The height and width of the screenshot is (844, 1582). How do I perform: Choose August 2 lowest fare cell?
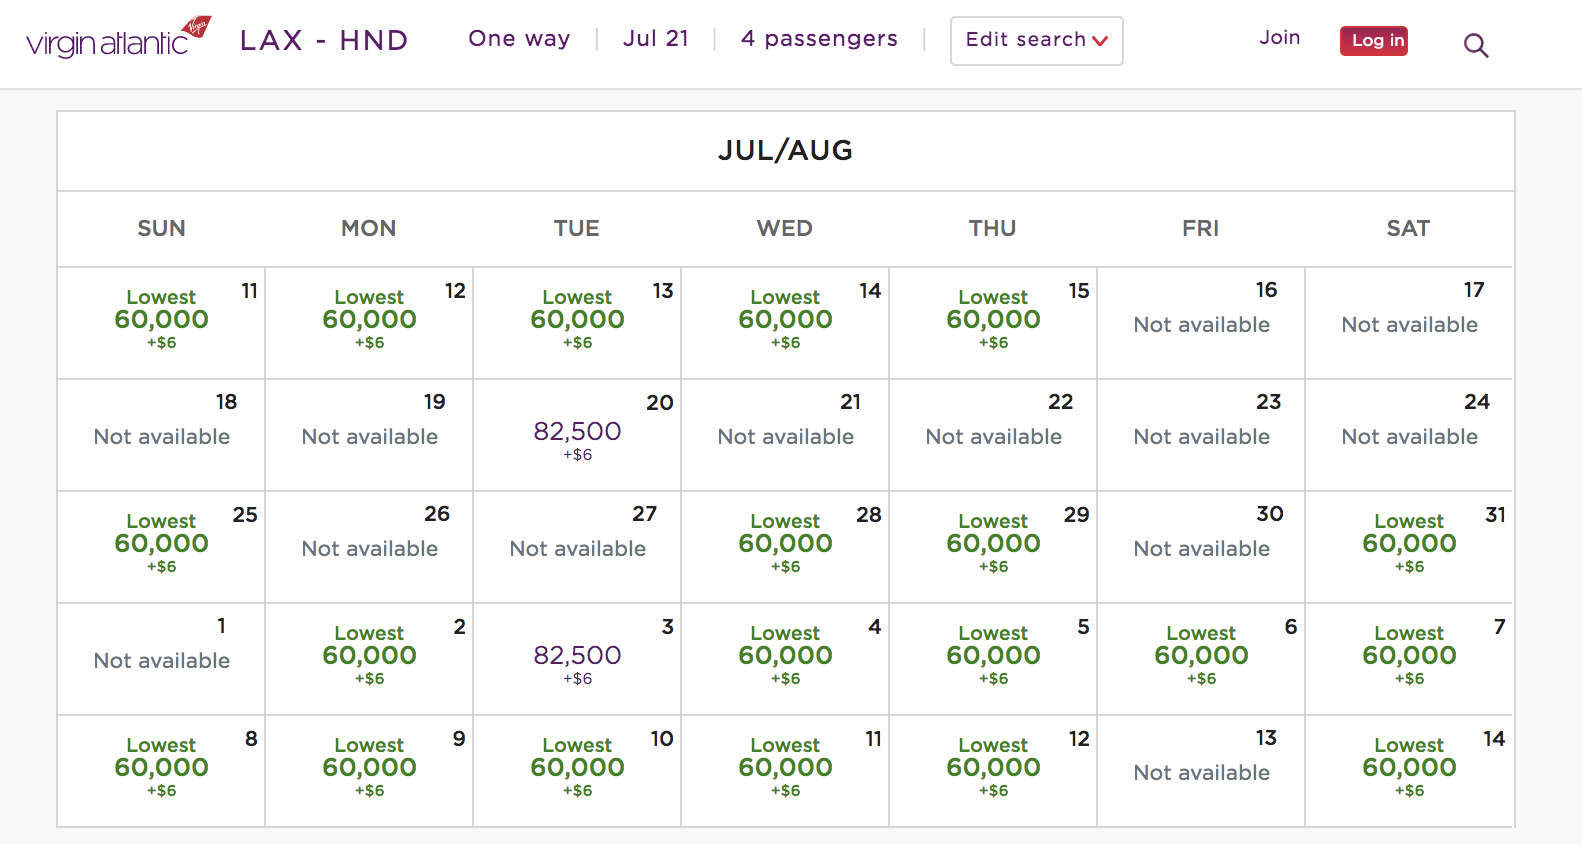point(369,656)
